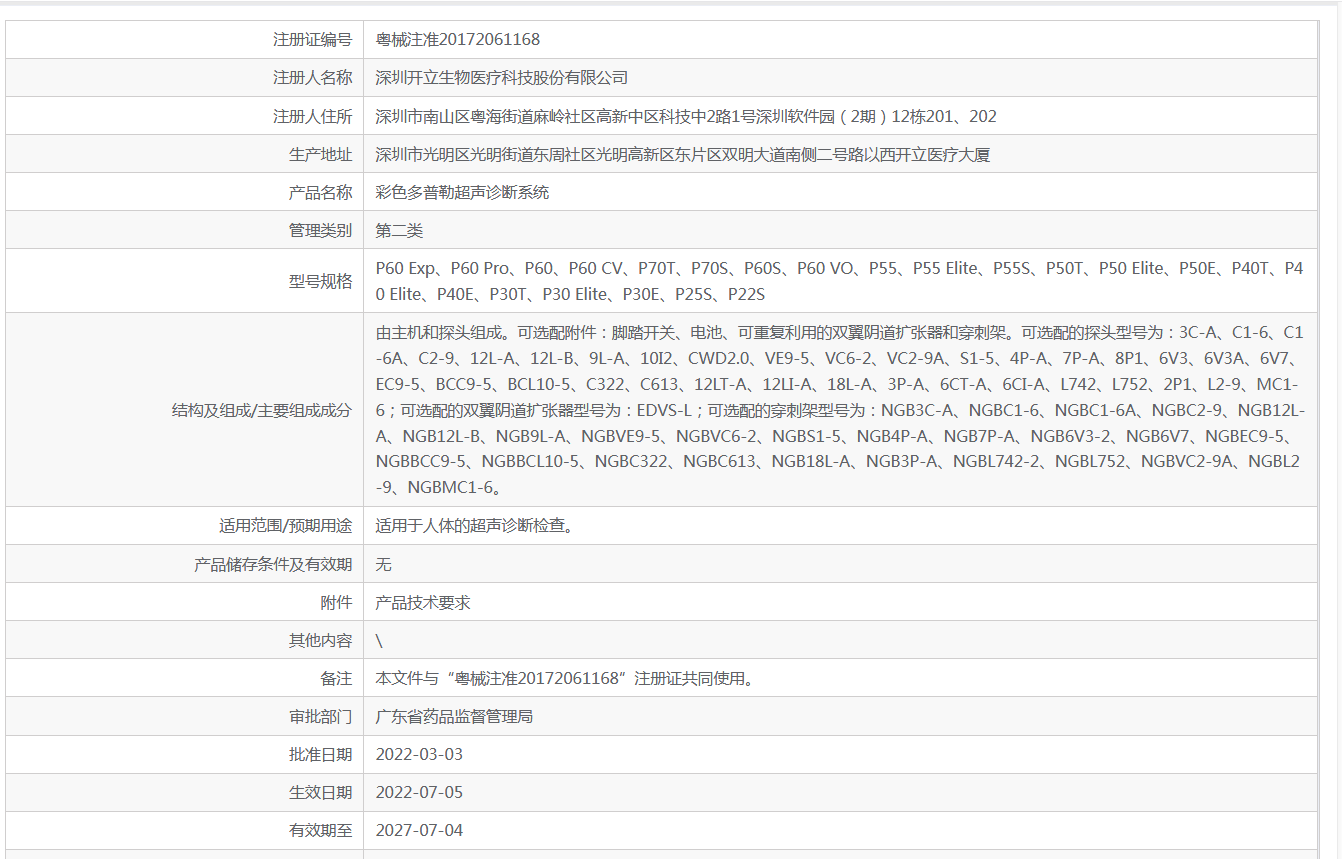
Task: Click the '审批部门' row label
Action: click(x=320, y=716)
